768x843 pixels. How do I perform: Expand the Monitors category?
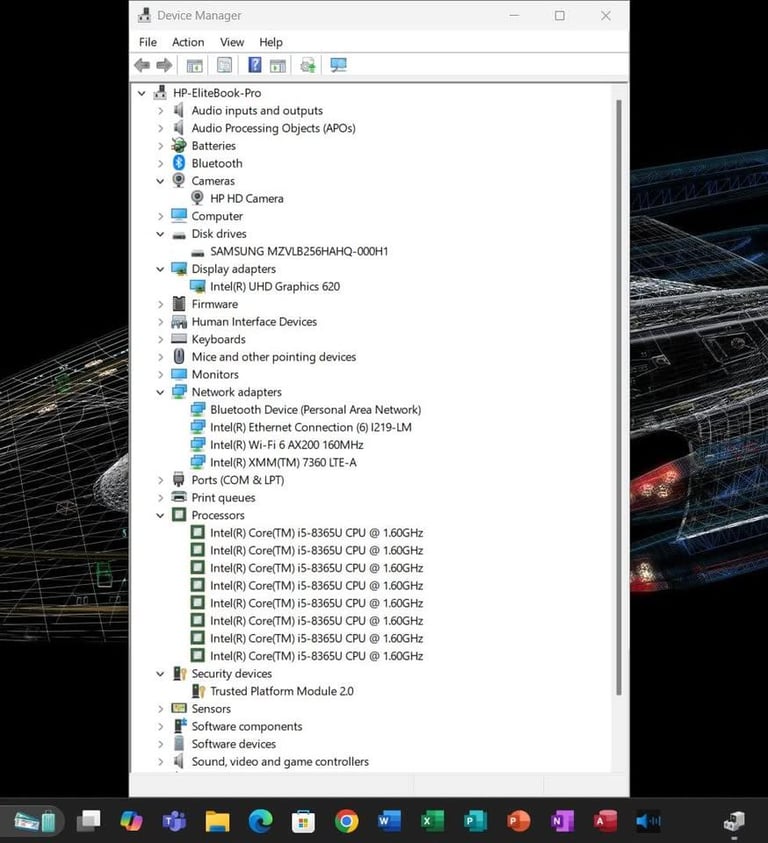160,375
